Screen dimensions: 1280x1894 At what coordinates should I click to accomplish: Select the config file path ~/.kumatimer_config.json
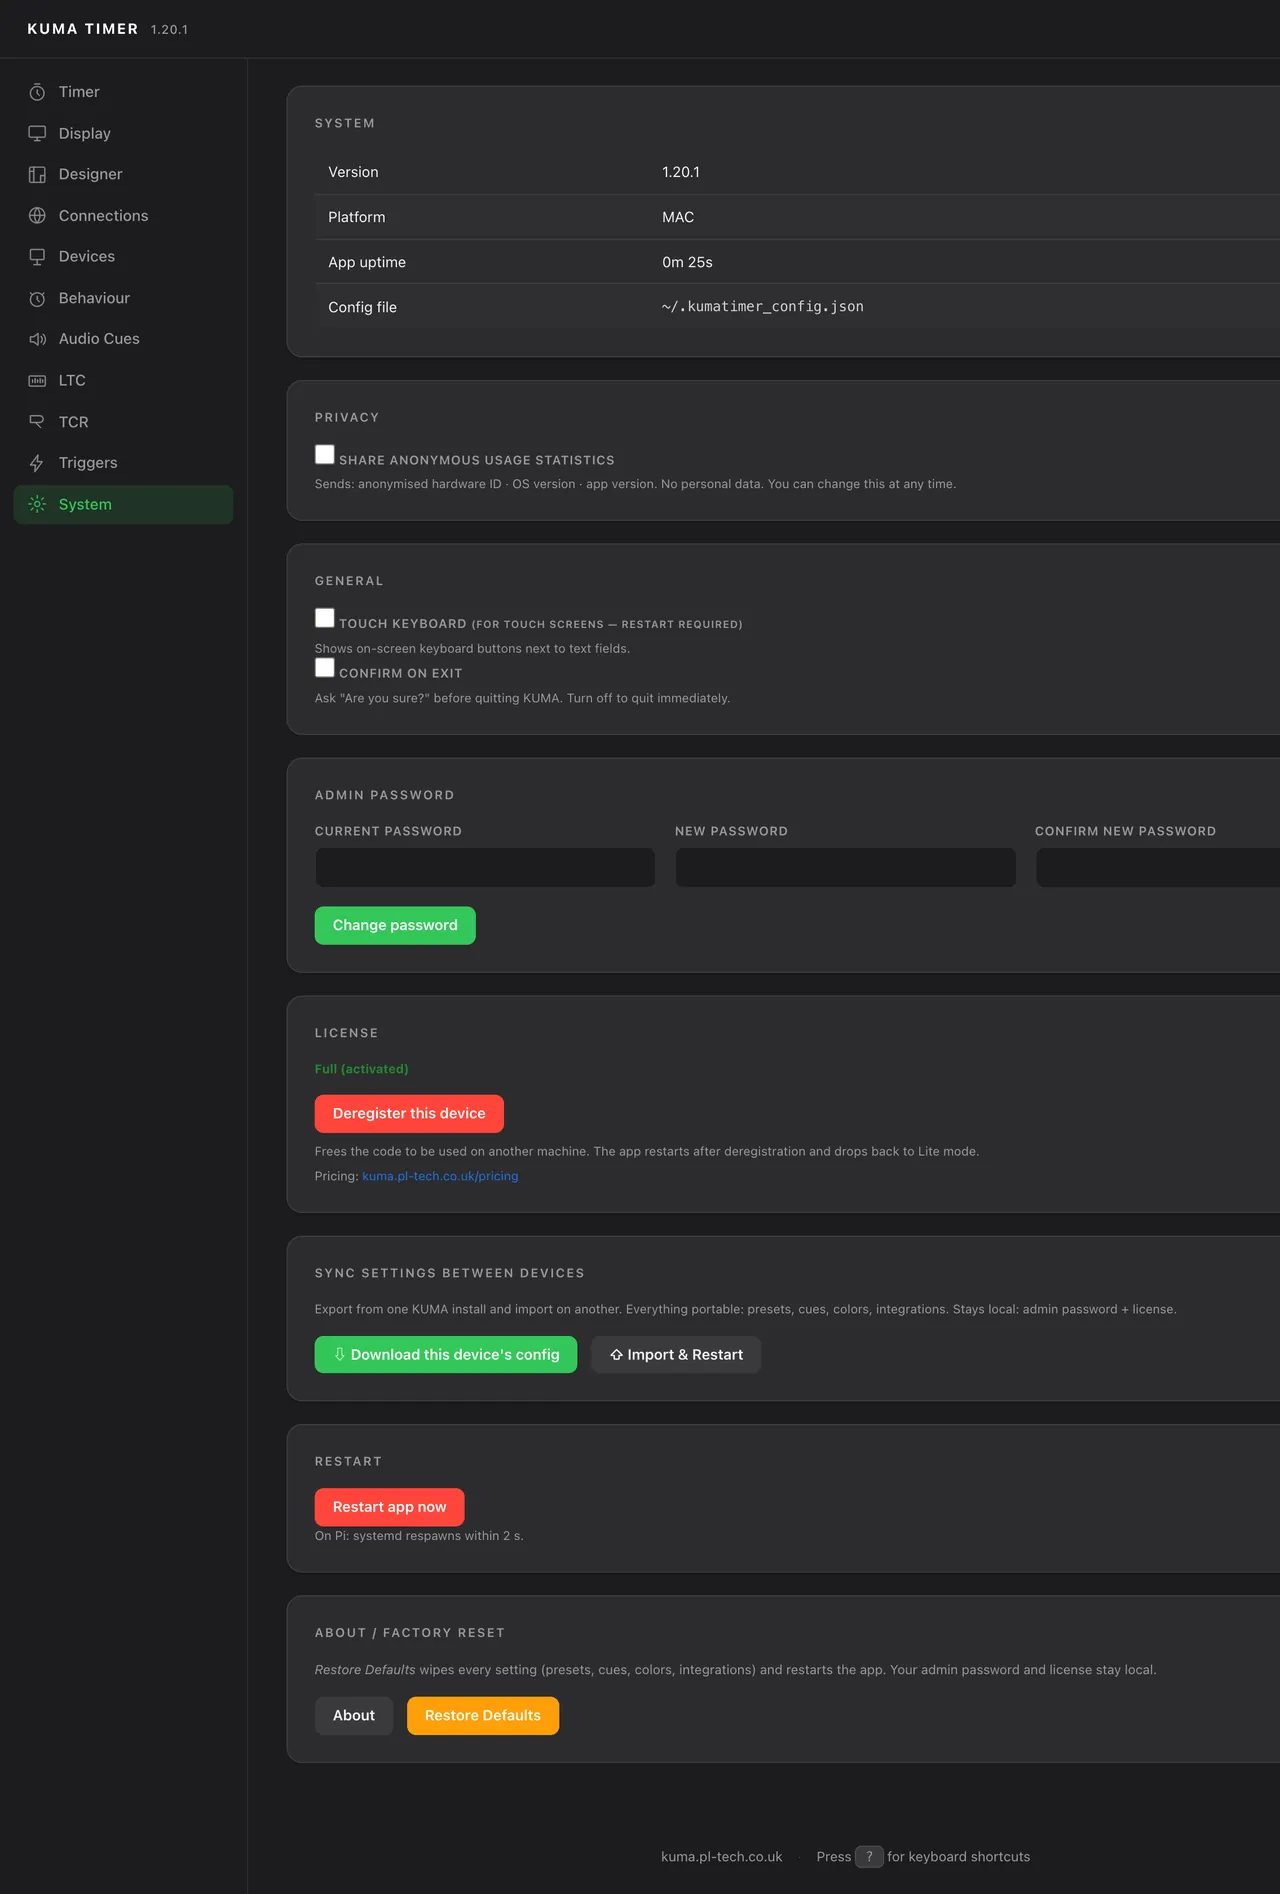[x=763, y=307]
